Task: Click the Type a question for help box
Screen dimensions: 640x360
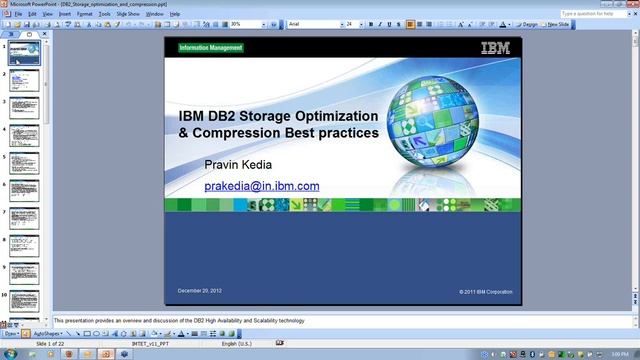Action: [593, 14]
